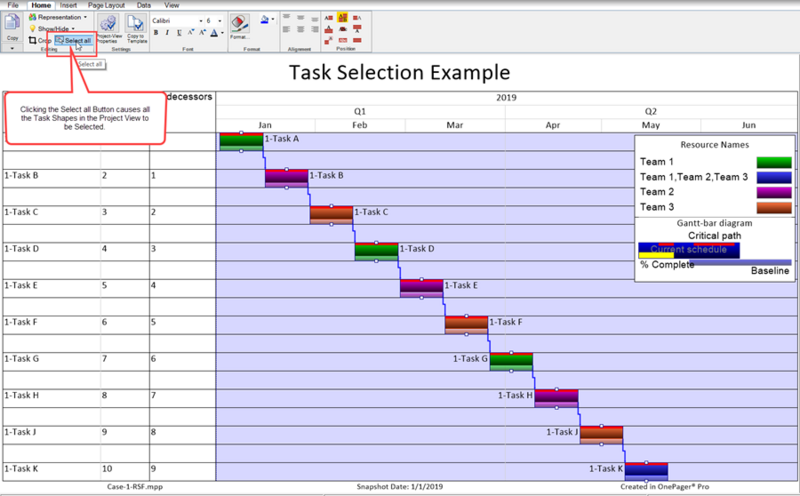Open the Page Layout ribbon tab
The image size is (800, 496).
pos(106,5)
